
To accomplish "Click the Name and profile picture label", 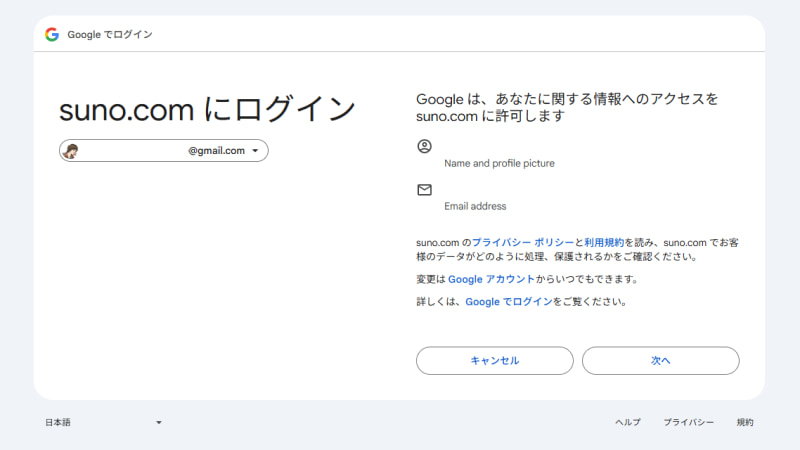I will click(499, 163).
